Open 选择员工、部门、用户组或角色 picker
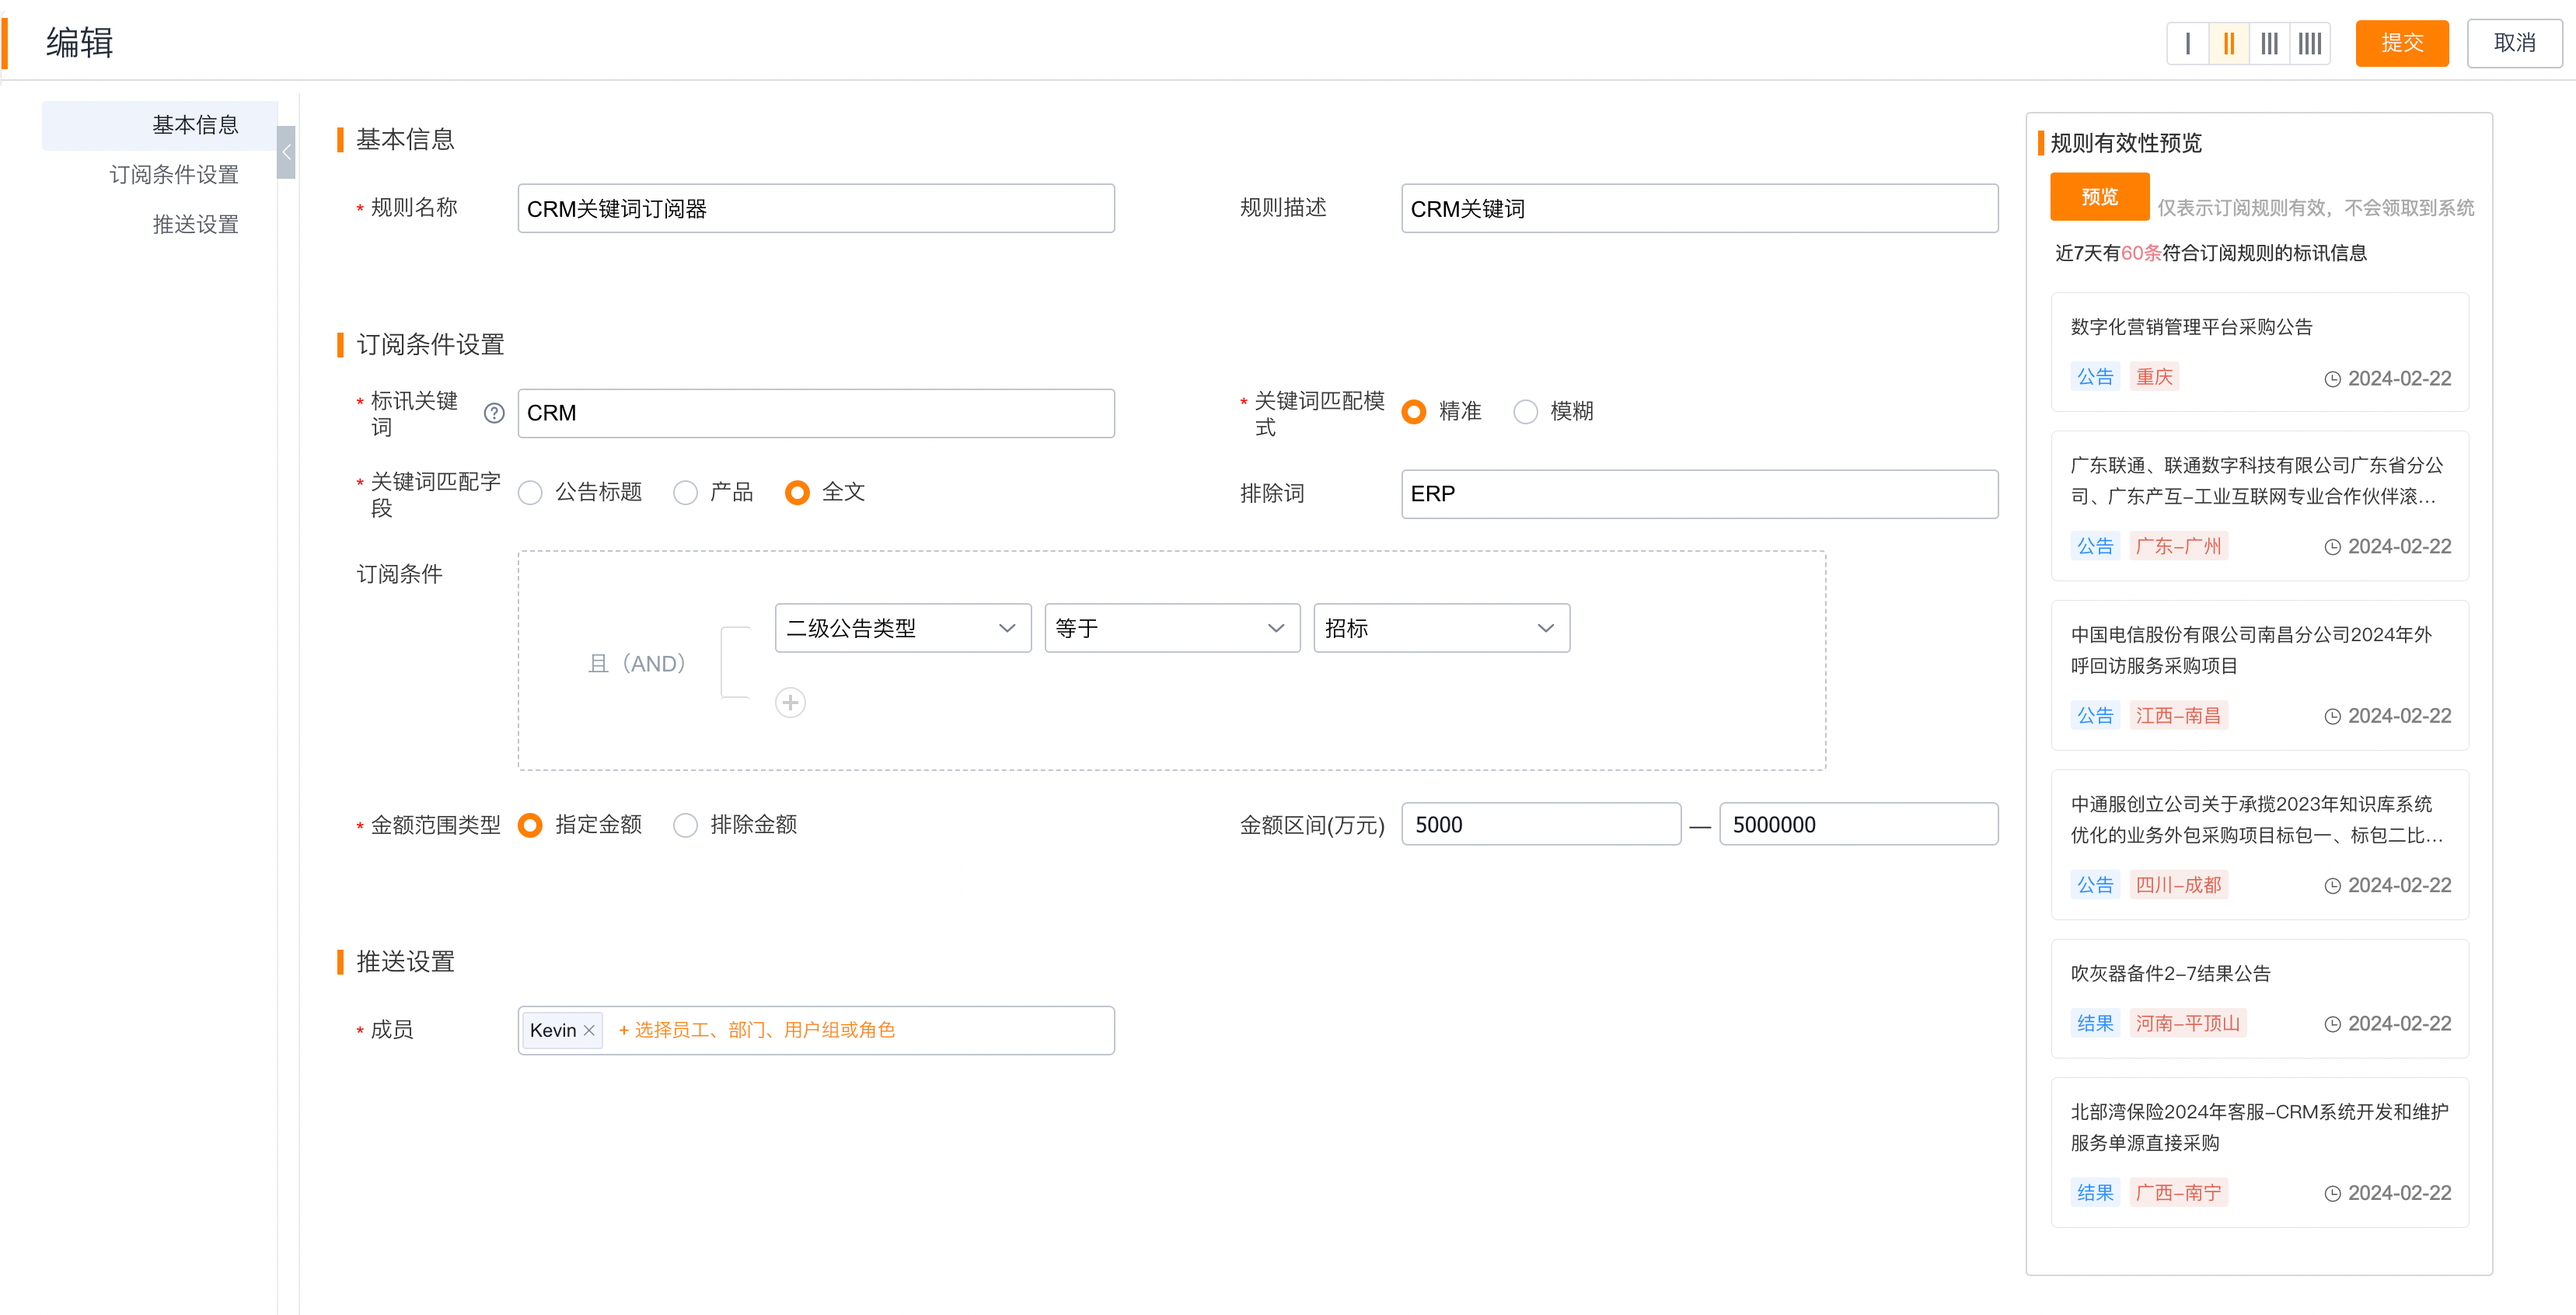Viewport: 2576px width, 1315px height. (x=757, y=1029)
